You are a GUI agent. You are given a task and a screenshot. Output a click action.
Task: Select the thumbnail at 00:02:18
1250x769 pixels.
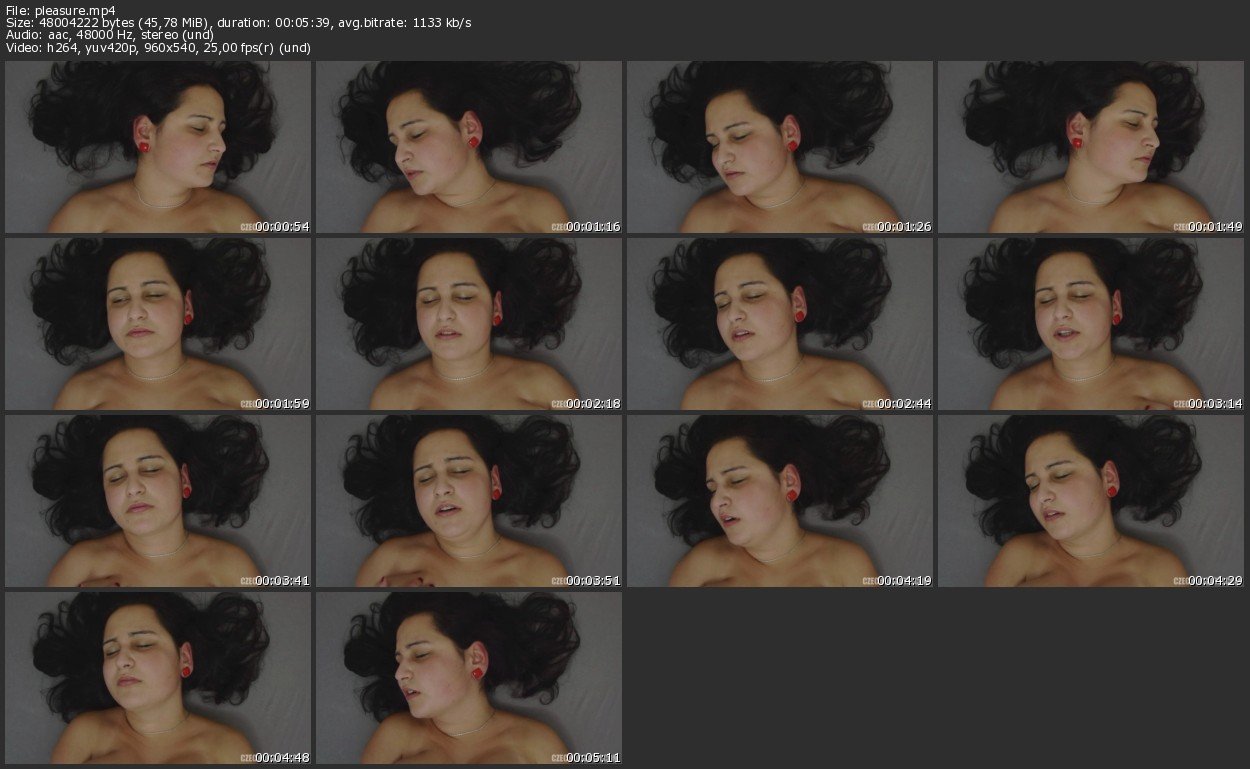pyautogui.click(x=469, y=324)
